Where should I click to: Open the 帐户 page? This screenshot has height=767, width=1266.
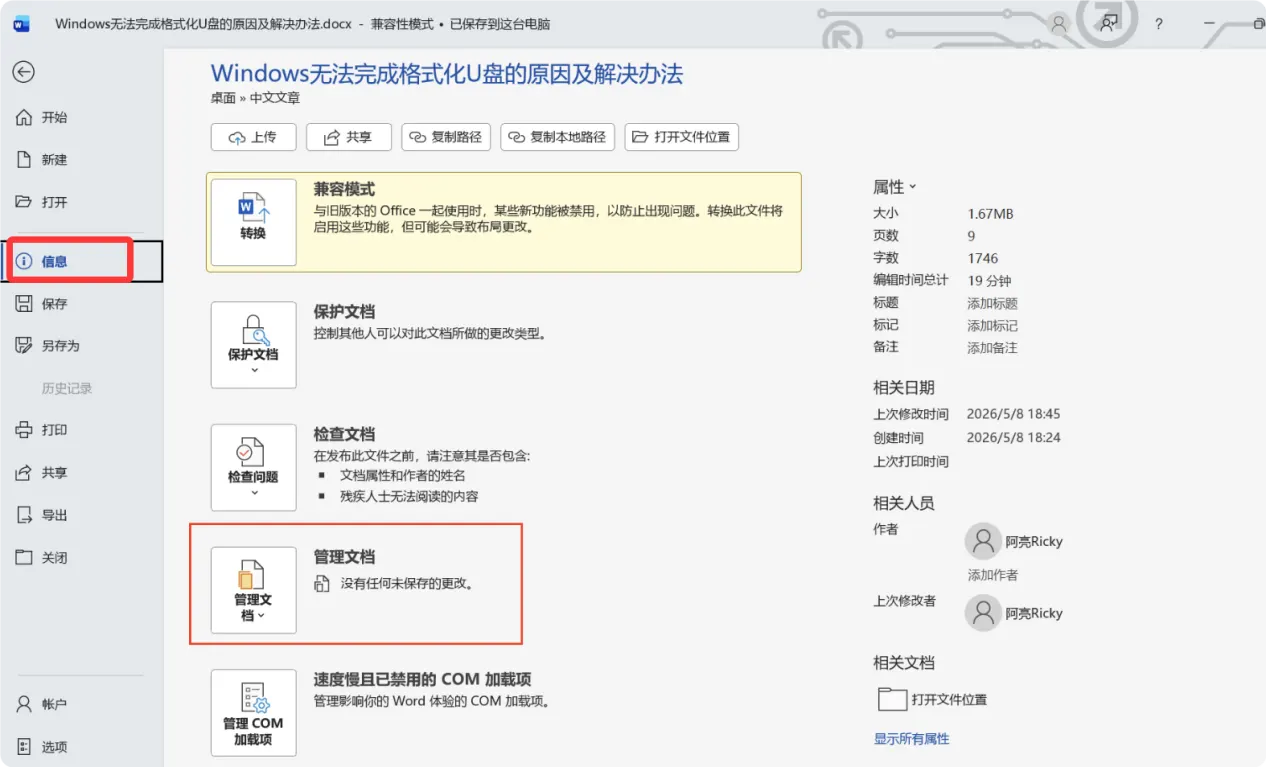[x=54, y=704]
